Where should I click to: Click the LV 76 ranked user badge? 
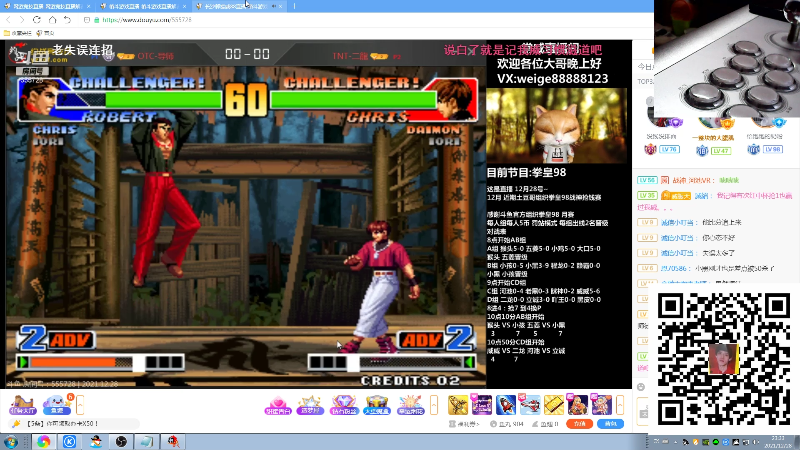click(669, 149)
